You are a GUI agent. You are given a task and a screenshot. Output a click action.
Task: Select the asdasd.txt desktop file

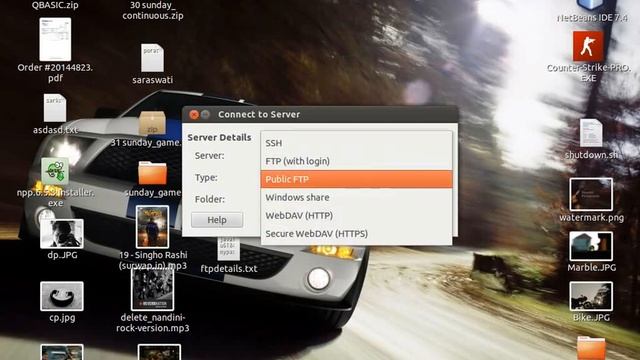[x=55, y=108]
